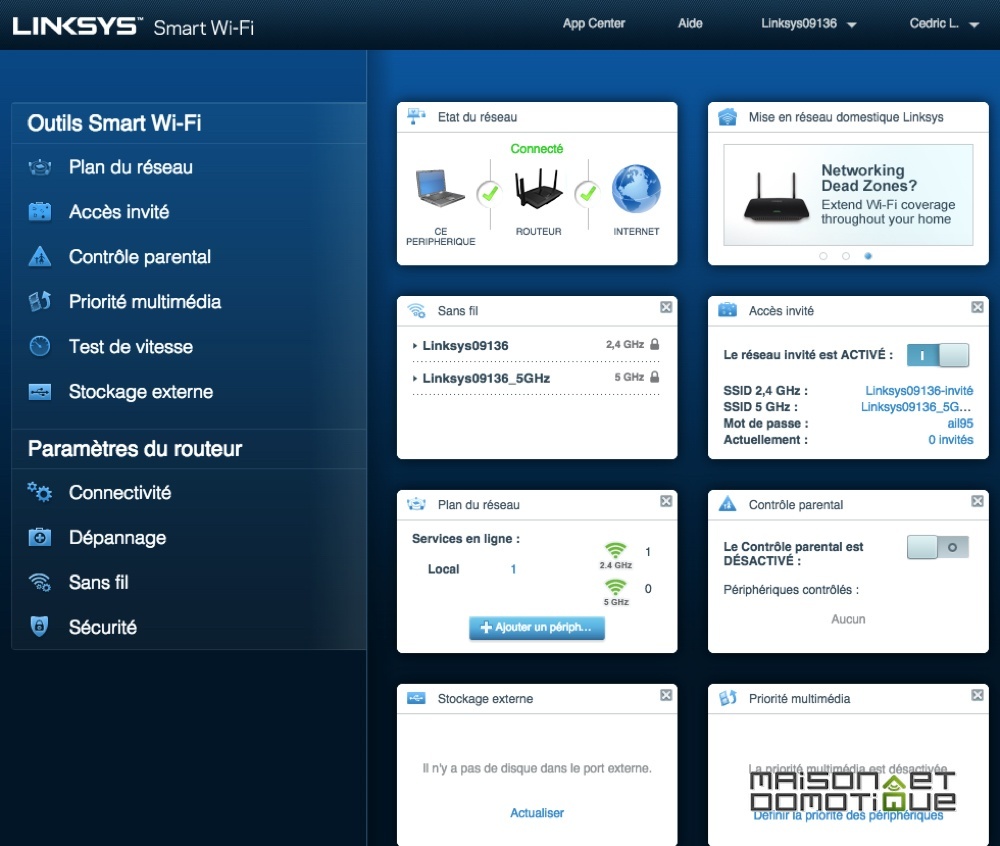The height and width of the screenshot is (846, 1000).
Task: Expand the Linksys09136 2,4 GHz network row
Action: [536, 345]
